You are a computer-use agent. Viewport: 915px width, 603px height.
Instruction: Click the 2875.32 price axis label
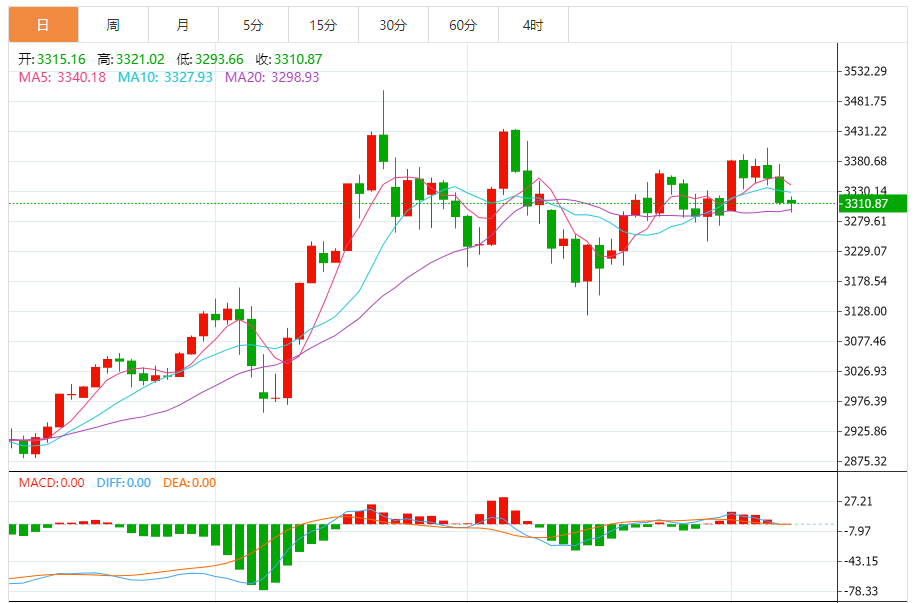[x=865, y=461]
